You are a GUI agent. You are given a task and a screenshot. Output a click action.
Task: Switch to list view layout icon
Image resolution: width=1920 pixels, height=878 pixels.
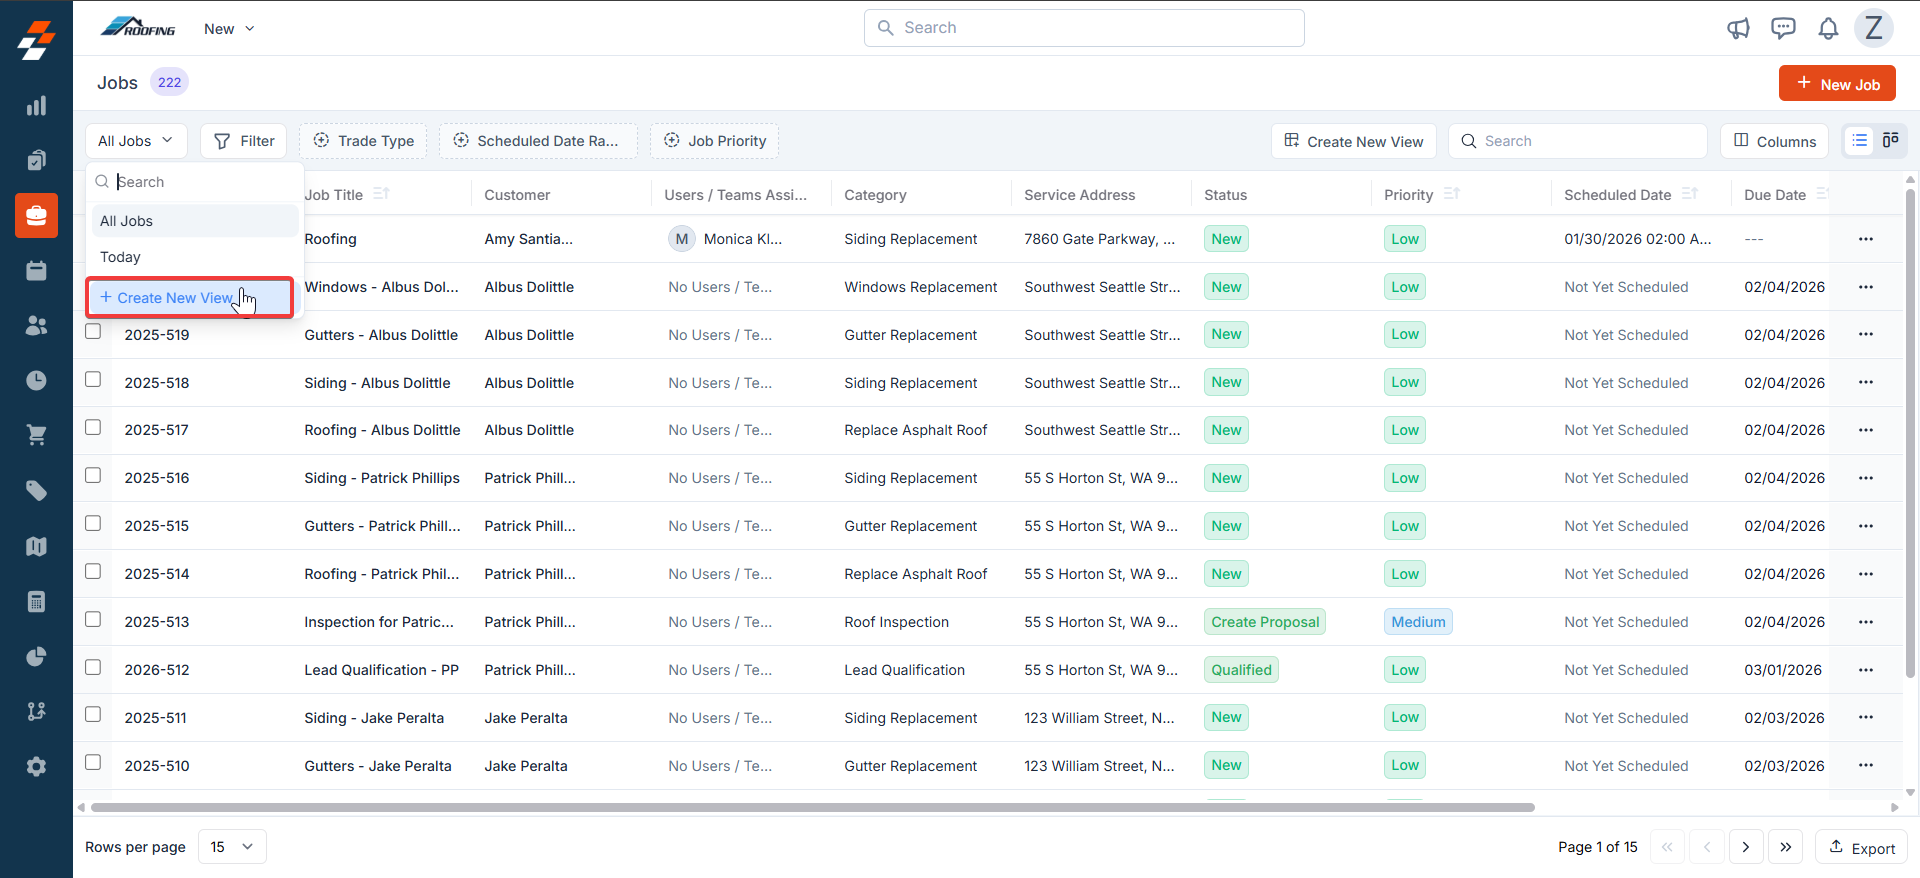(1859, 141)
